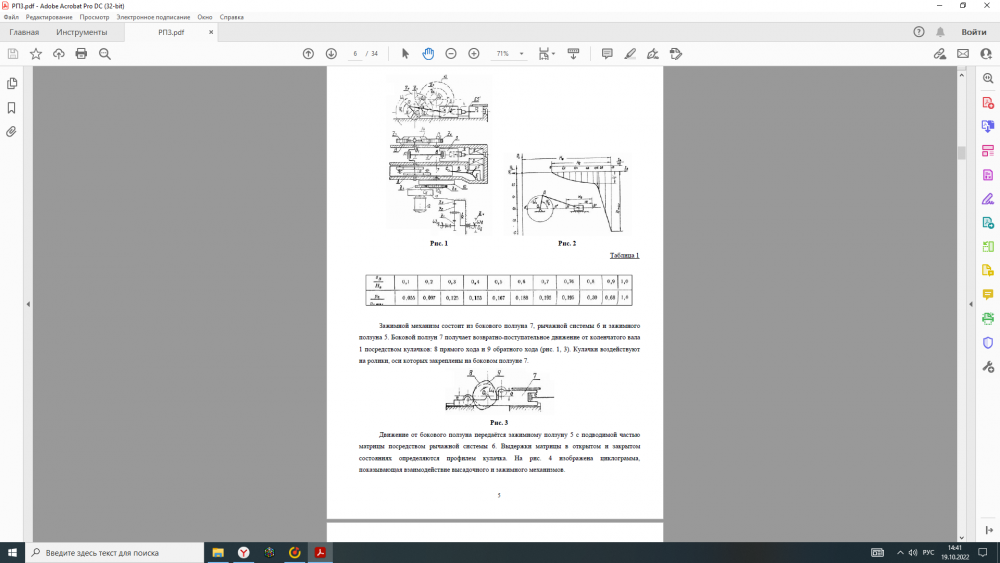Open File Explorer from taskbar

click(x=217, y=553)
